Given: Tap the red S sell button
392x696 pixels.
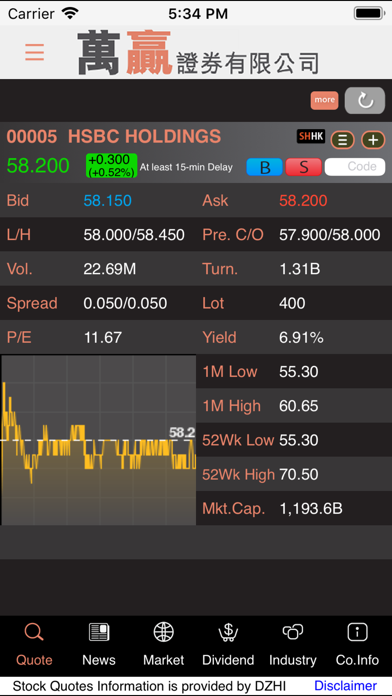Looking at the screenshot, I should tap(304, 167).
